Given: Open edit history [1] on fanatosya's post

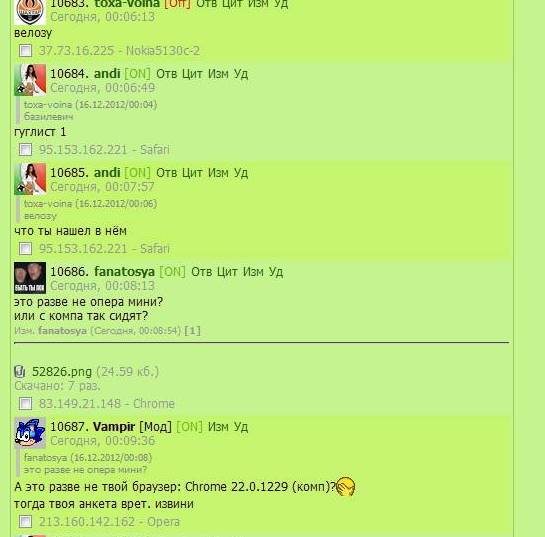Looking at the screenshot, I should [x=193, y=331].
